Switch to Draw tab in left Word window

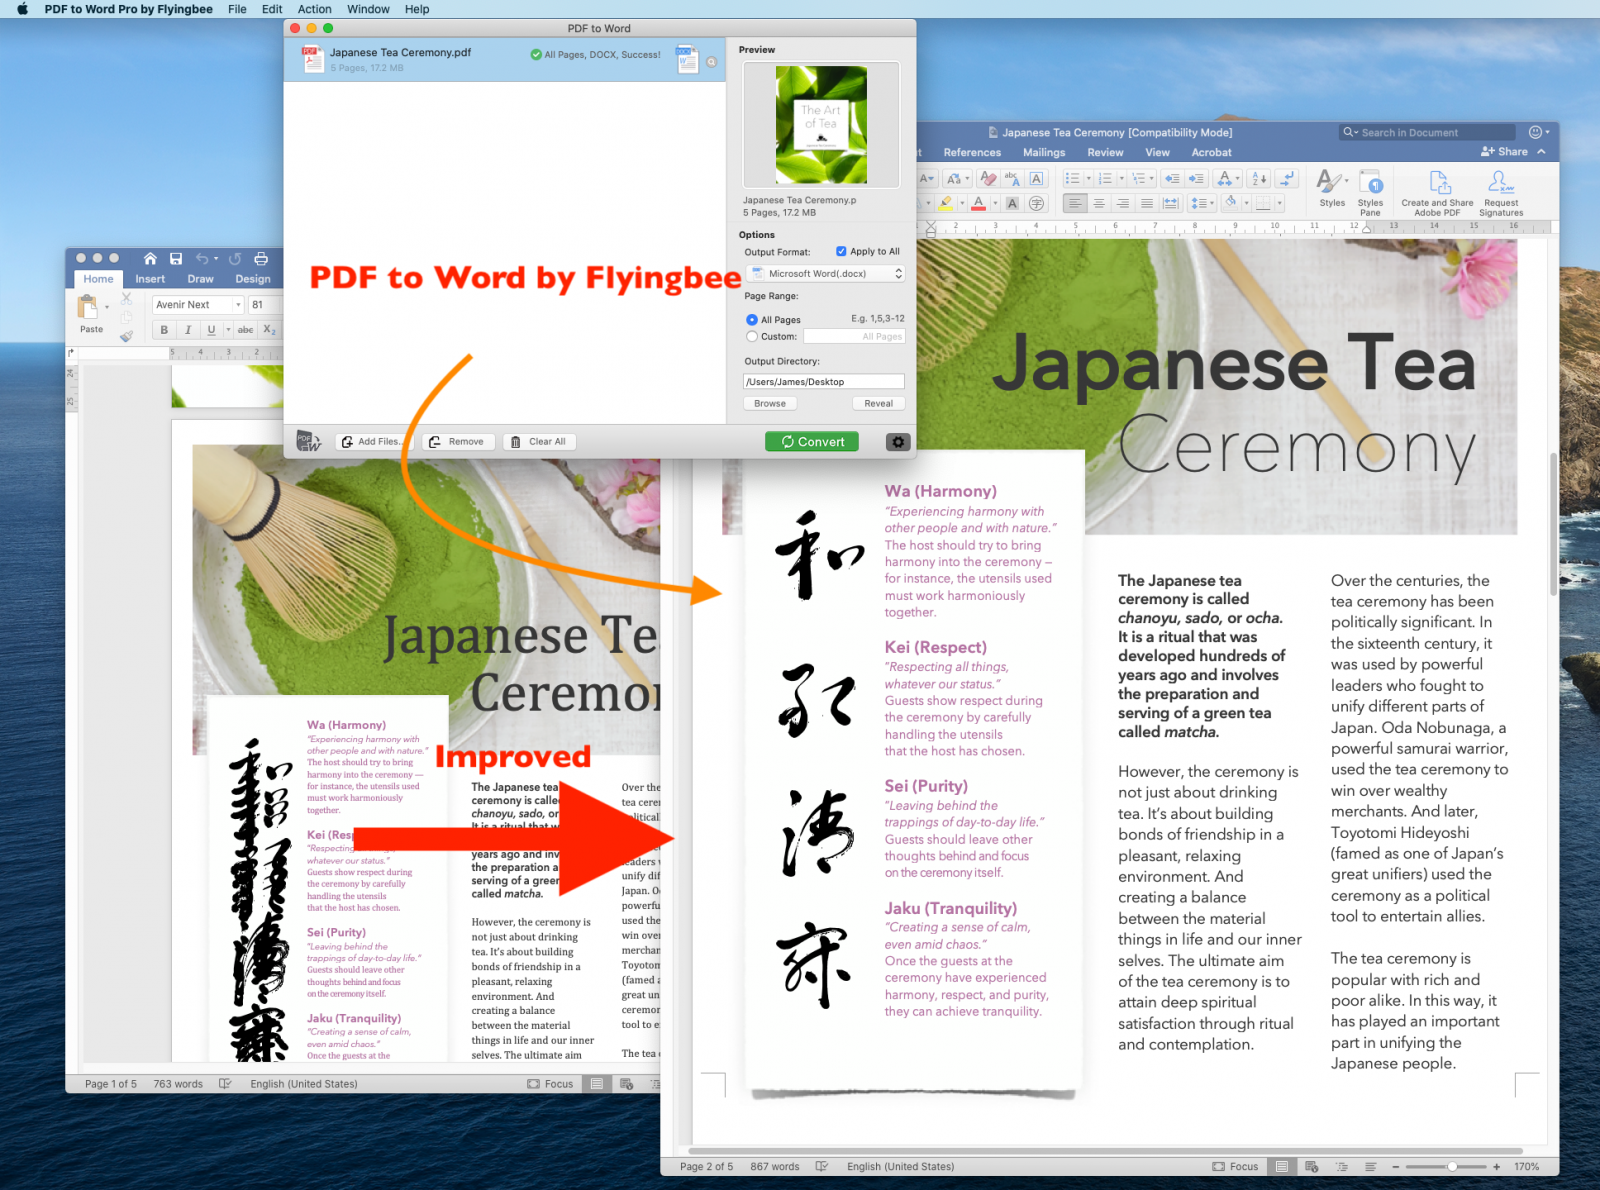pos(200,279)
